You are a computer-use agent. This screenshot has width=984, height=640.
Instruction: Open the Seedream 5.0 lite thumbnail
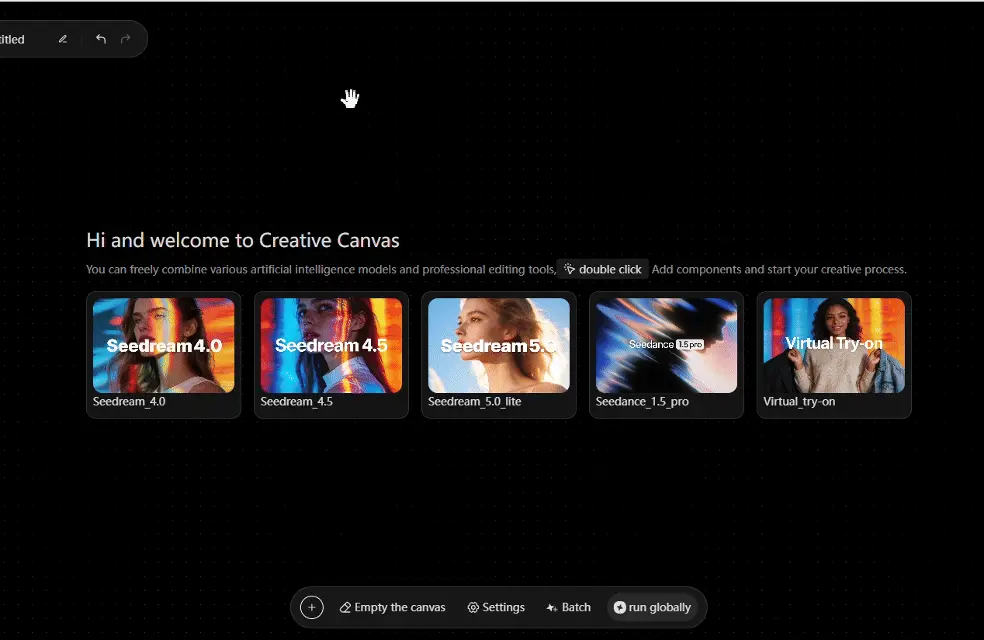point(499,346)
